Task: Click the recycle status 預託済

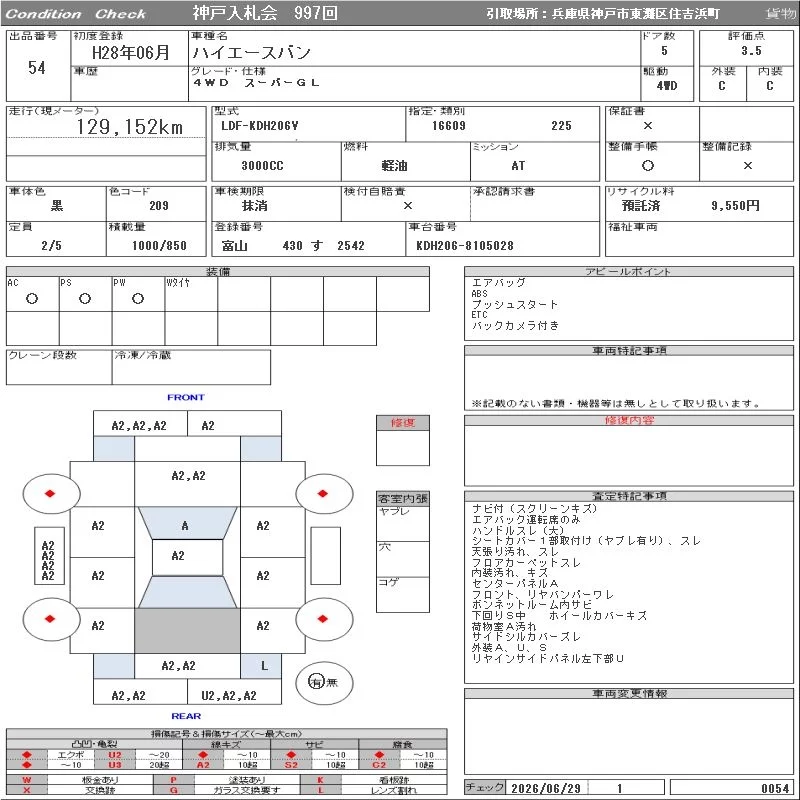Action: [x=641, y=206]
